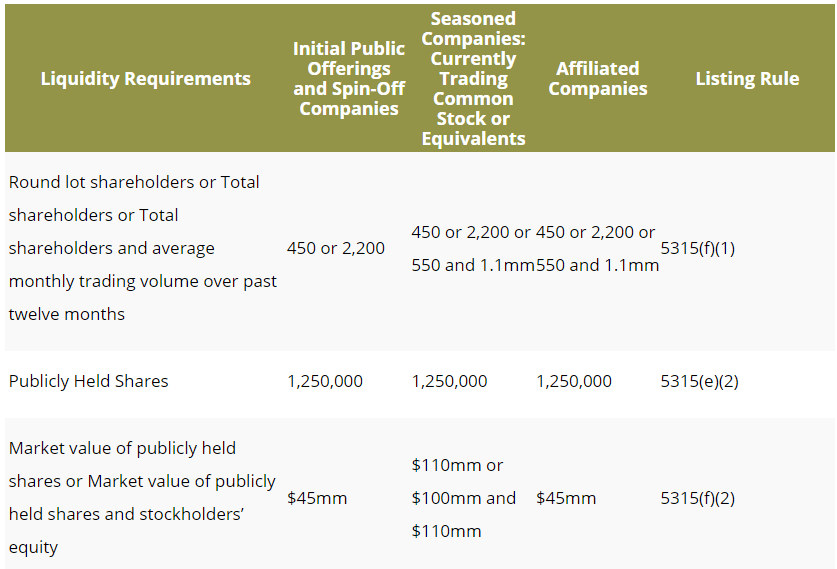This screenshot has width=837, height=569.
Task: Select the Publicly Held Shares row label
Action: coord(88,381)
